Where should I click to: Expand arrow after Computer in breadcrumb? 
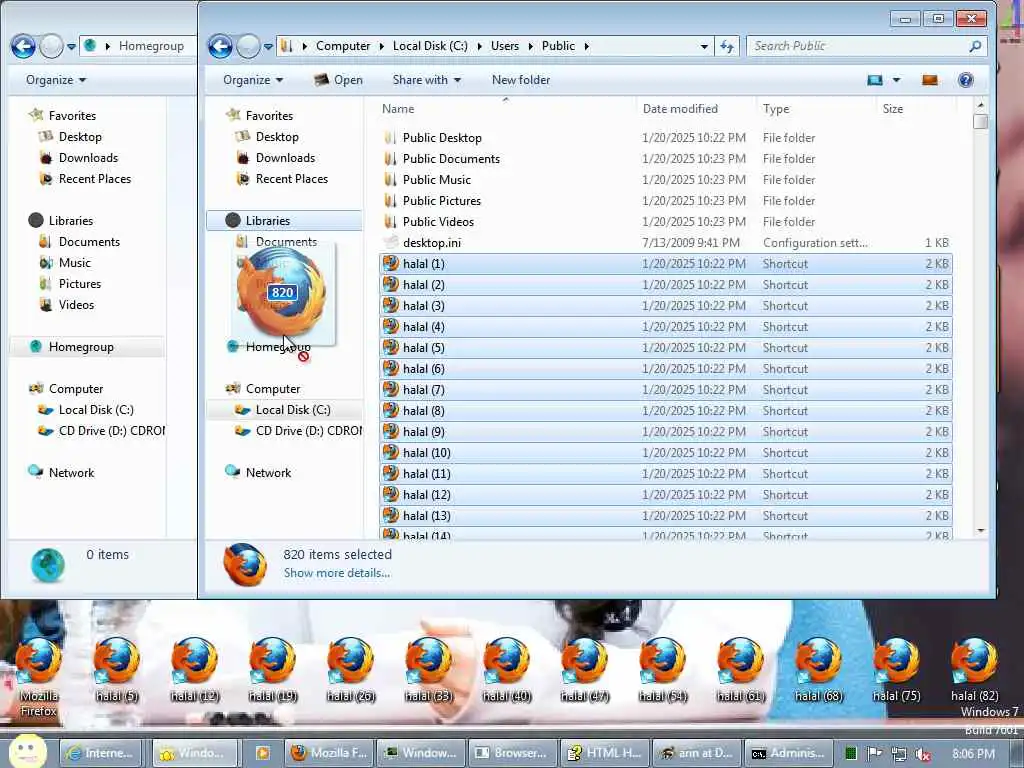381,46
